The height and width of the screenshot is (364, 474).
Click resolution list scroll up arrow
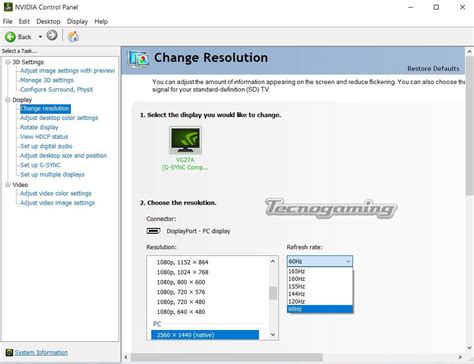click(273, 261)
